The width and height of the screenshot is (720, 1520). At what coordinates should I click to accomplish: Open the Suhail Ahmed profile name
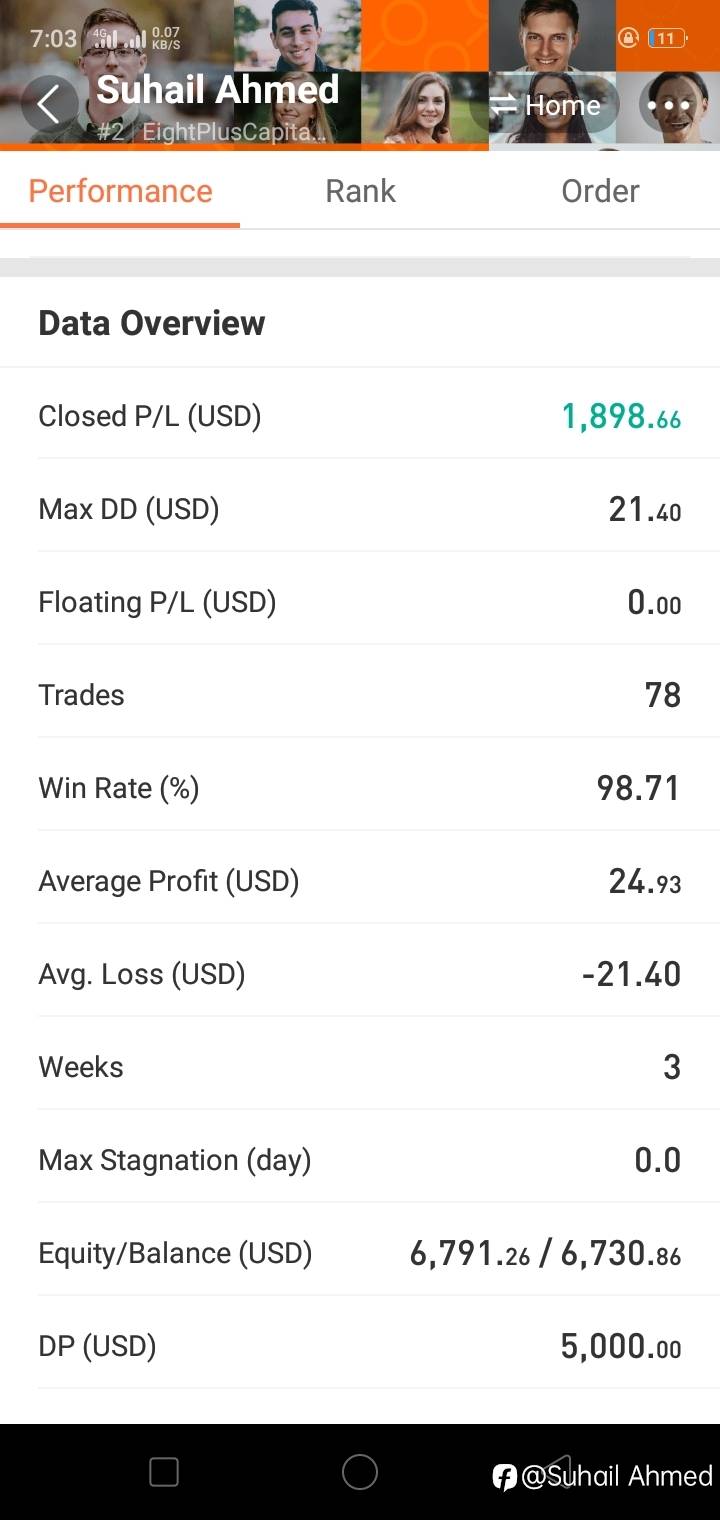[x=218, y=90]
